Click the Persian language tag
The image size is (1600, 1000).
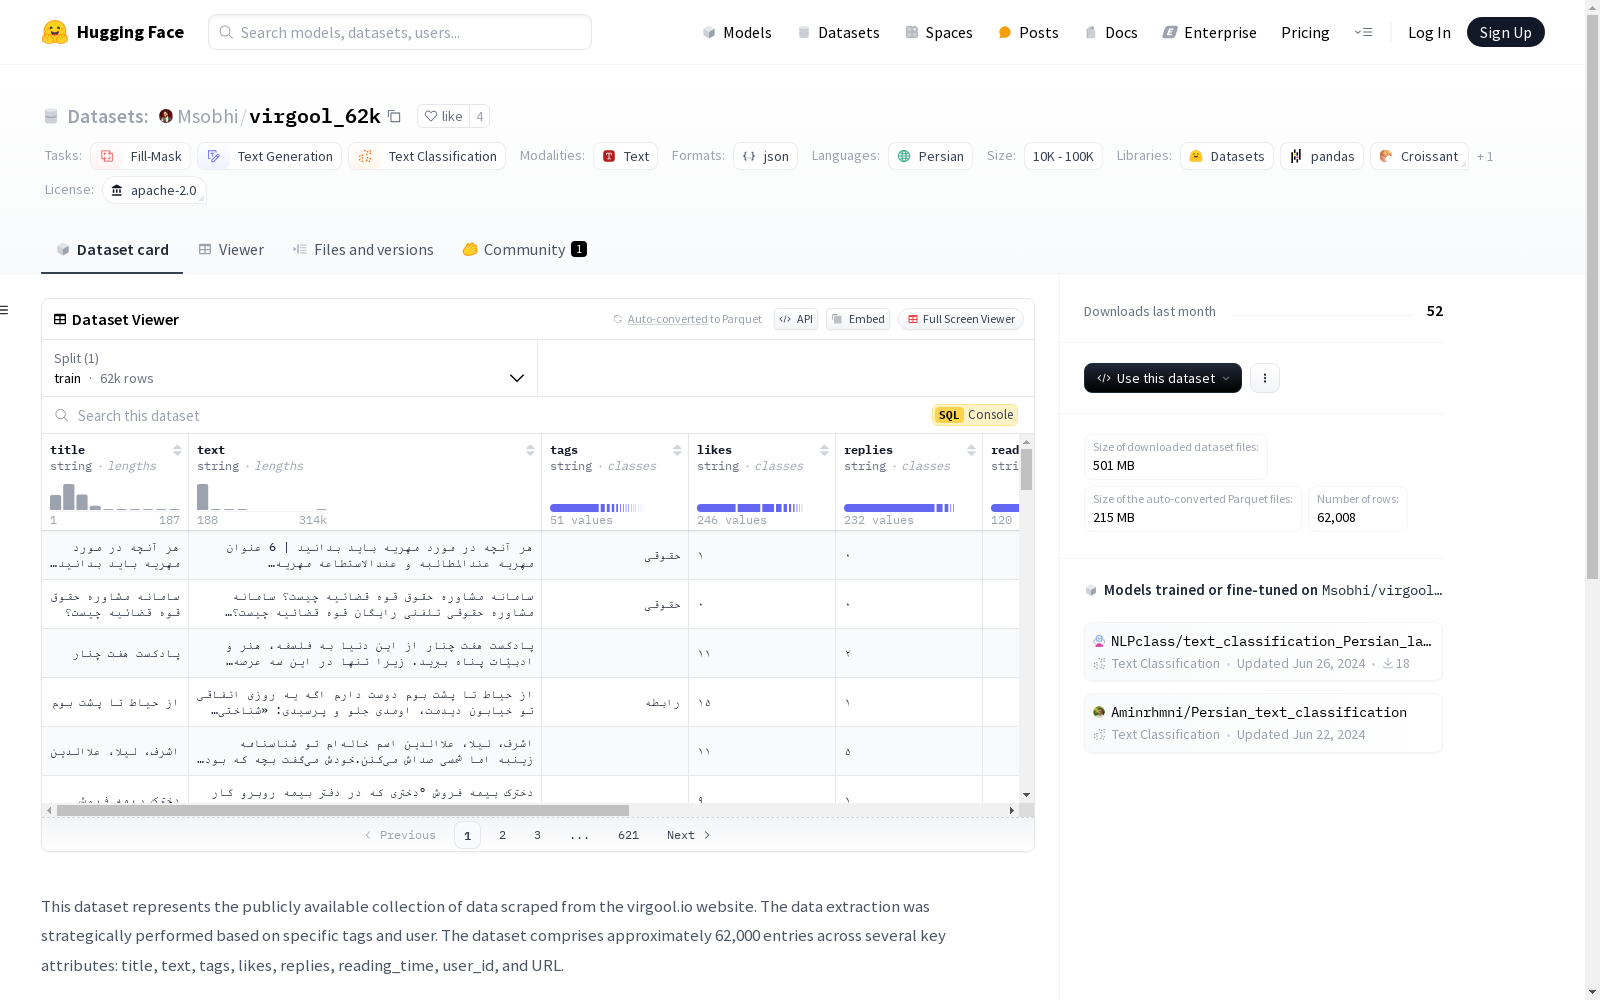click(930, 156)
